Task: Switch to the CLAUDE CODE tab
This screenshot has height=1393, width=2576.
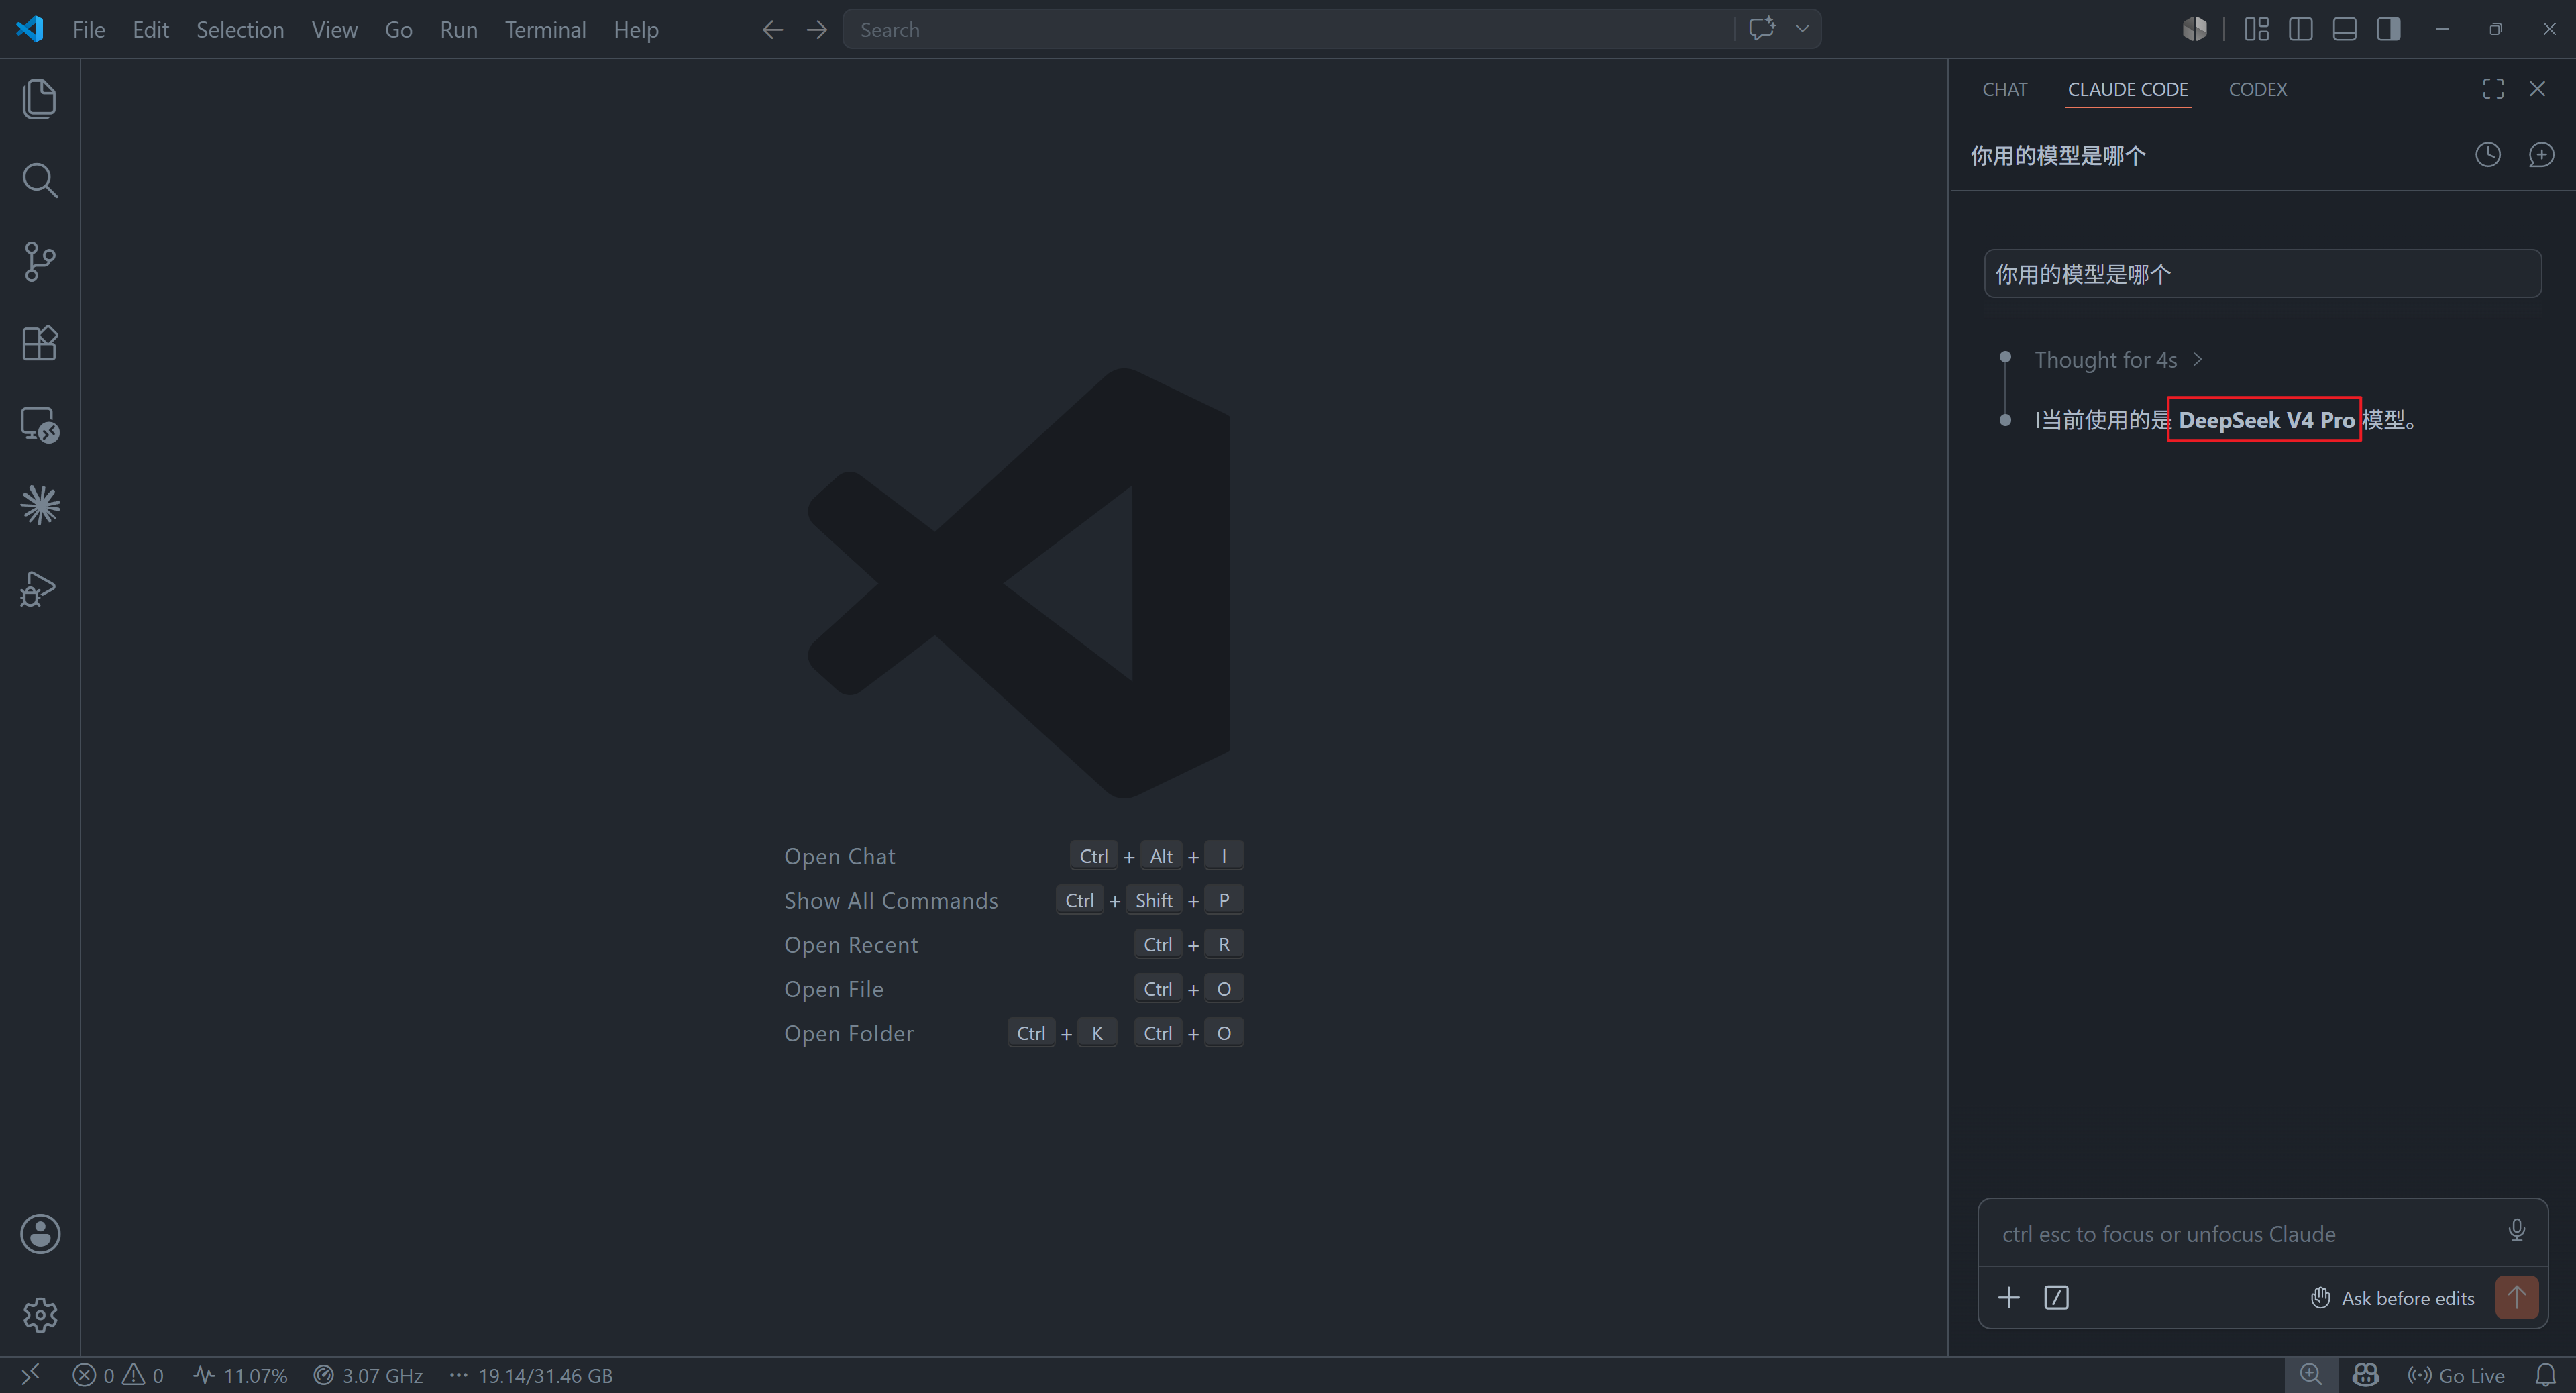Action: coord(2128,89)
